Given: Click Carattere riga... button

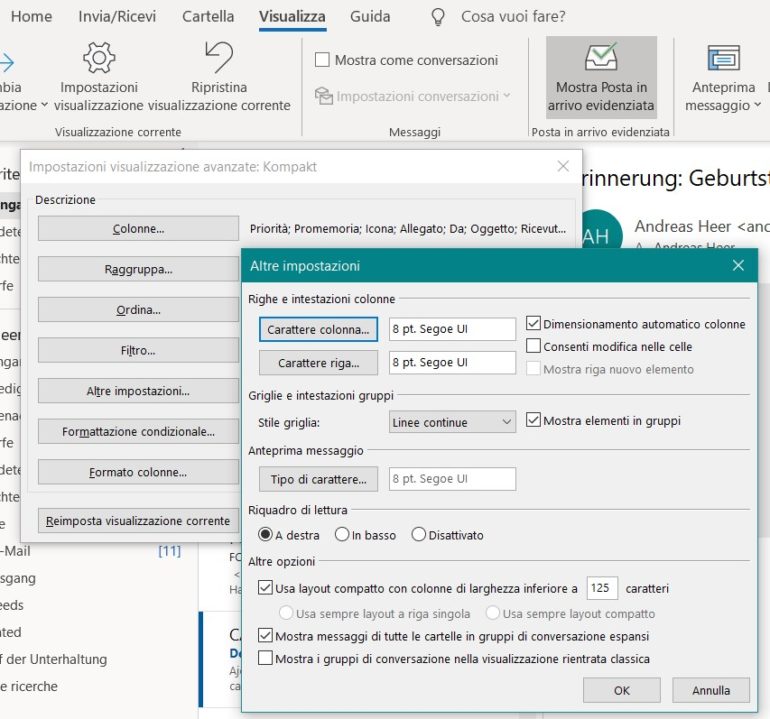Looking at the screenshot, I should [x=318, y=362].
